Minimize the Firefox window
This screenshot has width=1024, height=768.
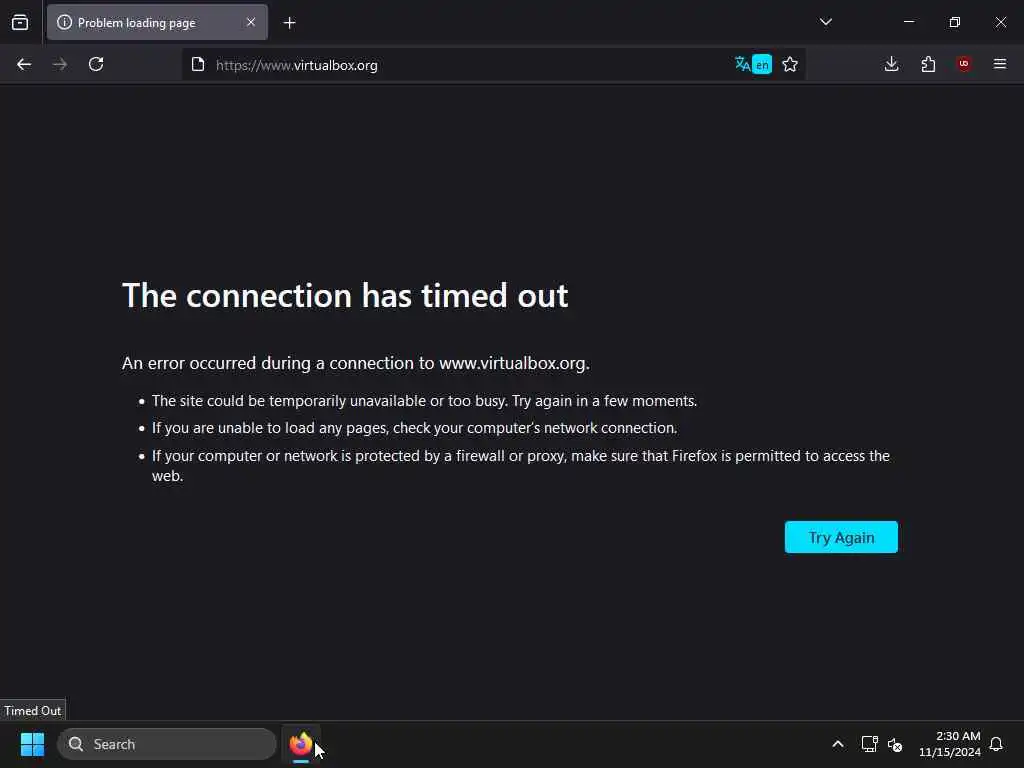(909, 22)
